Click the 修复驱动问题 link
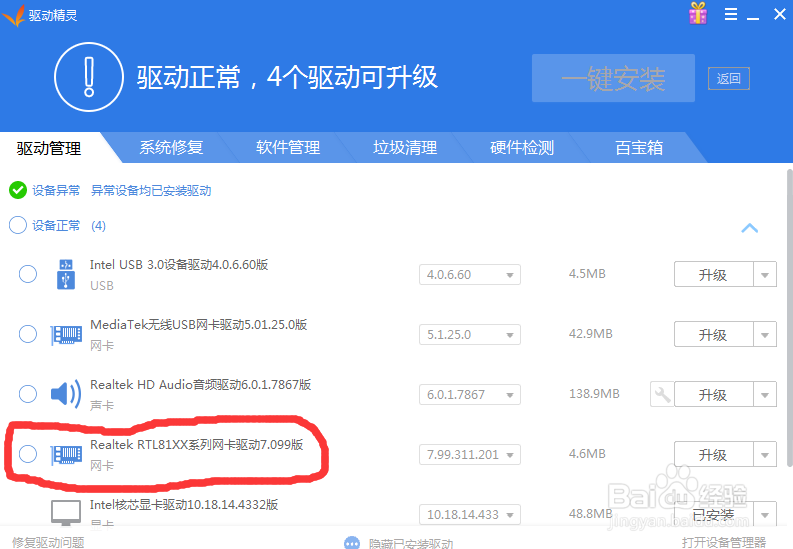The image size is (793, 549). pyautogui.click(x=48, y=542)
